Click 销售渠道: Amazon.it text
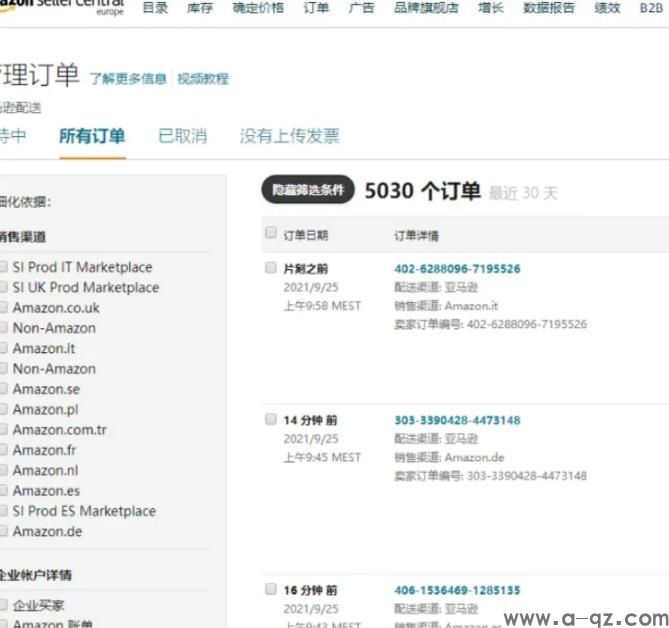This screenshot has width=669, height=628. [446, 306]
